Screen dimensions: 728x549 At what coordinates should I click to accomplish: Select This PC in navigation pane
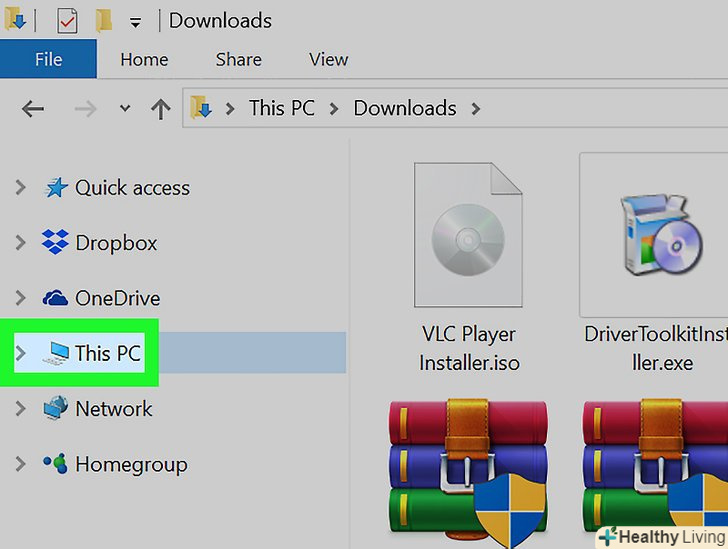108,353
